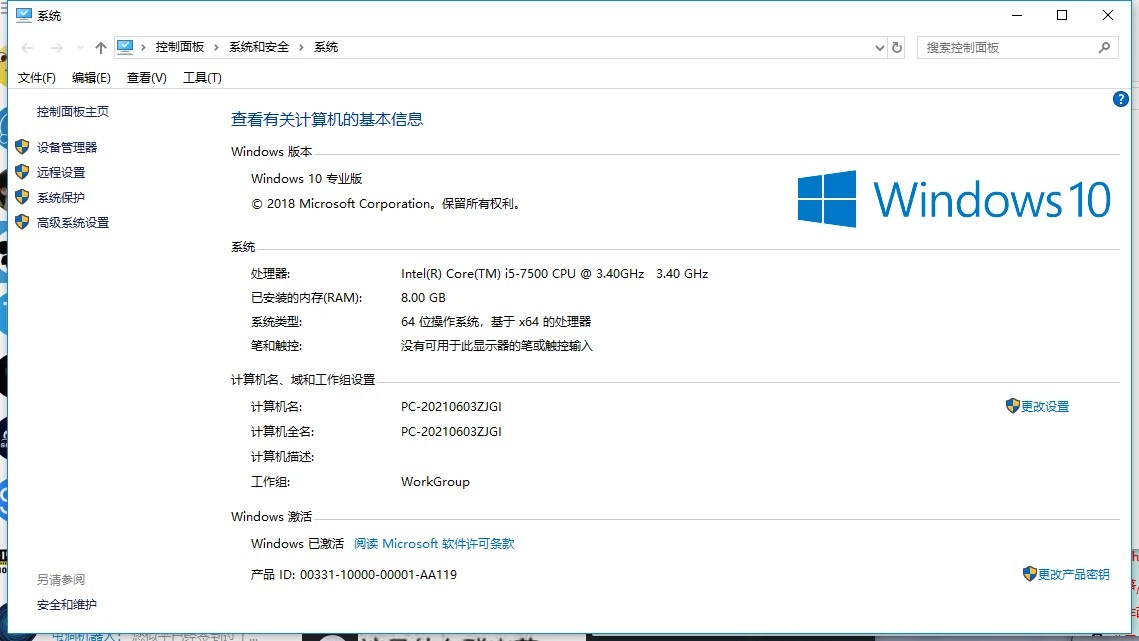This screenshot has height=641, width=1139.
Task: Click the computer icon in address bar
Action: pyautogui.click(x=125, y=47)
